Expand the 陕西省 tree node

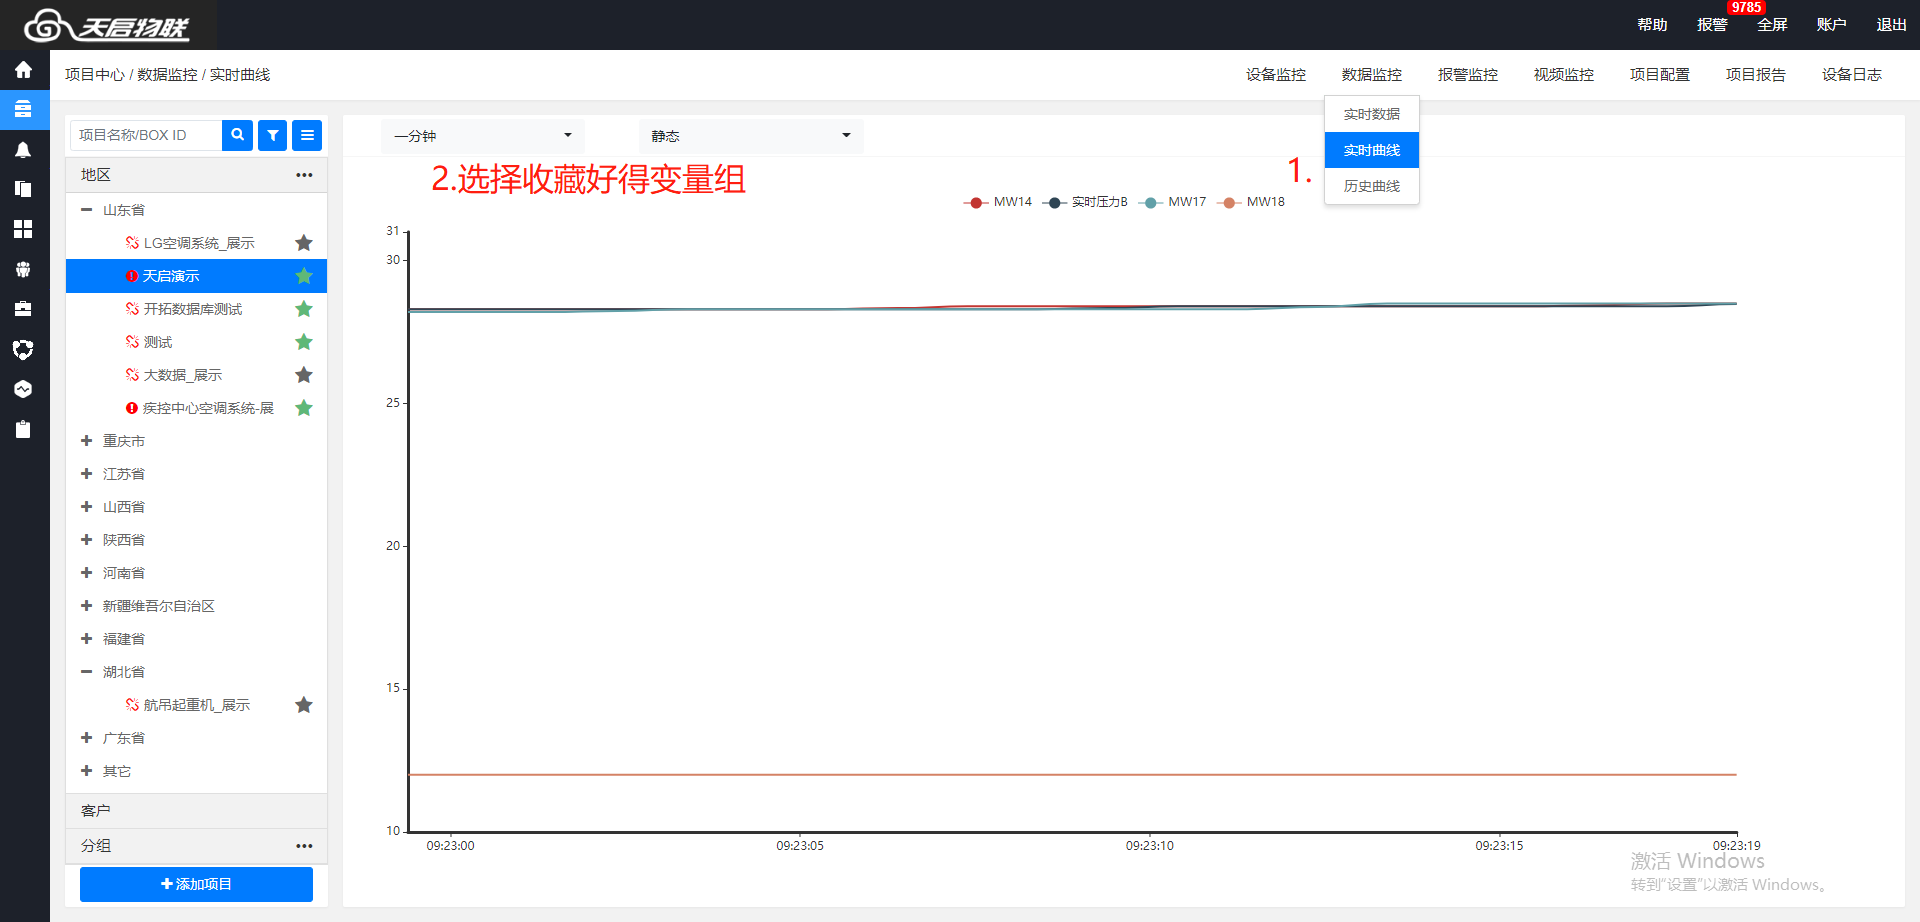(x=87, y=540)
